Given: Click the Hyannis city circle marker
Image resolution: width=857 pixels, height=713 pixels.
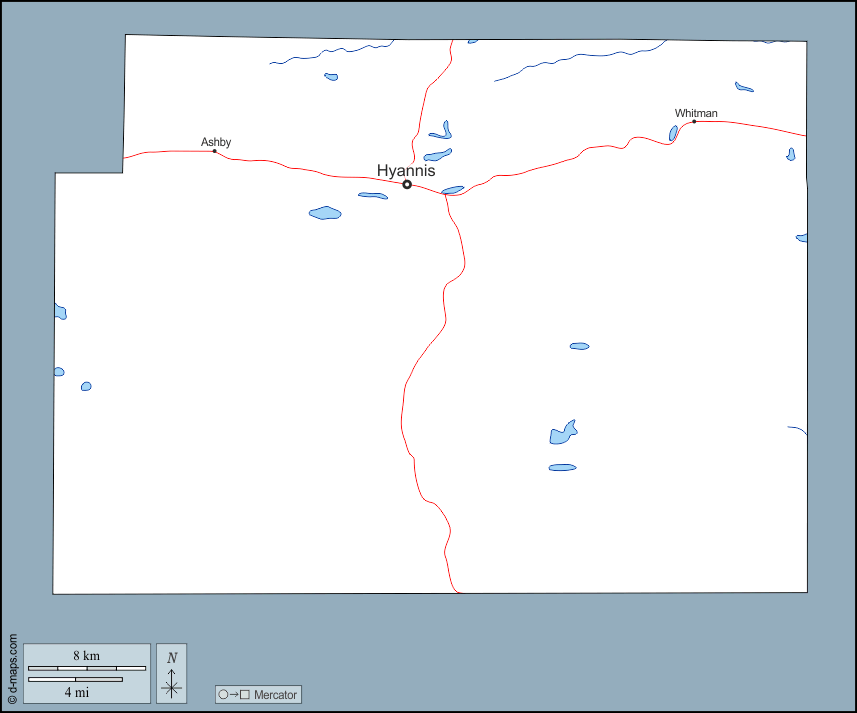Looking at the screenshot, I should pos(407,184).
